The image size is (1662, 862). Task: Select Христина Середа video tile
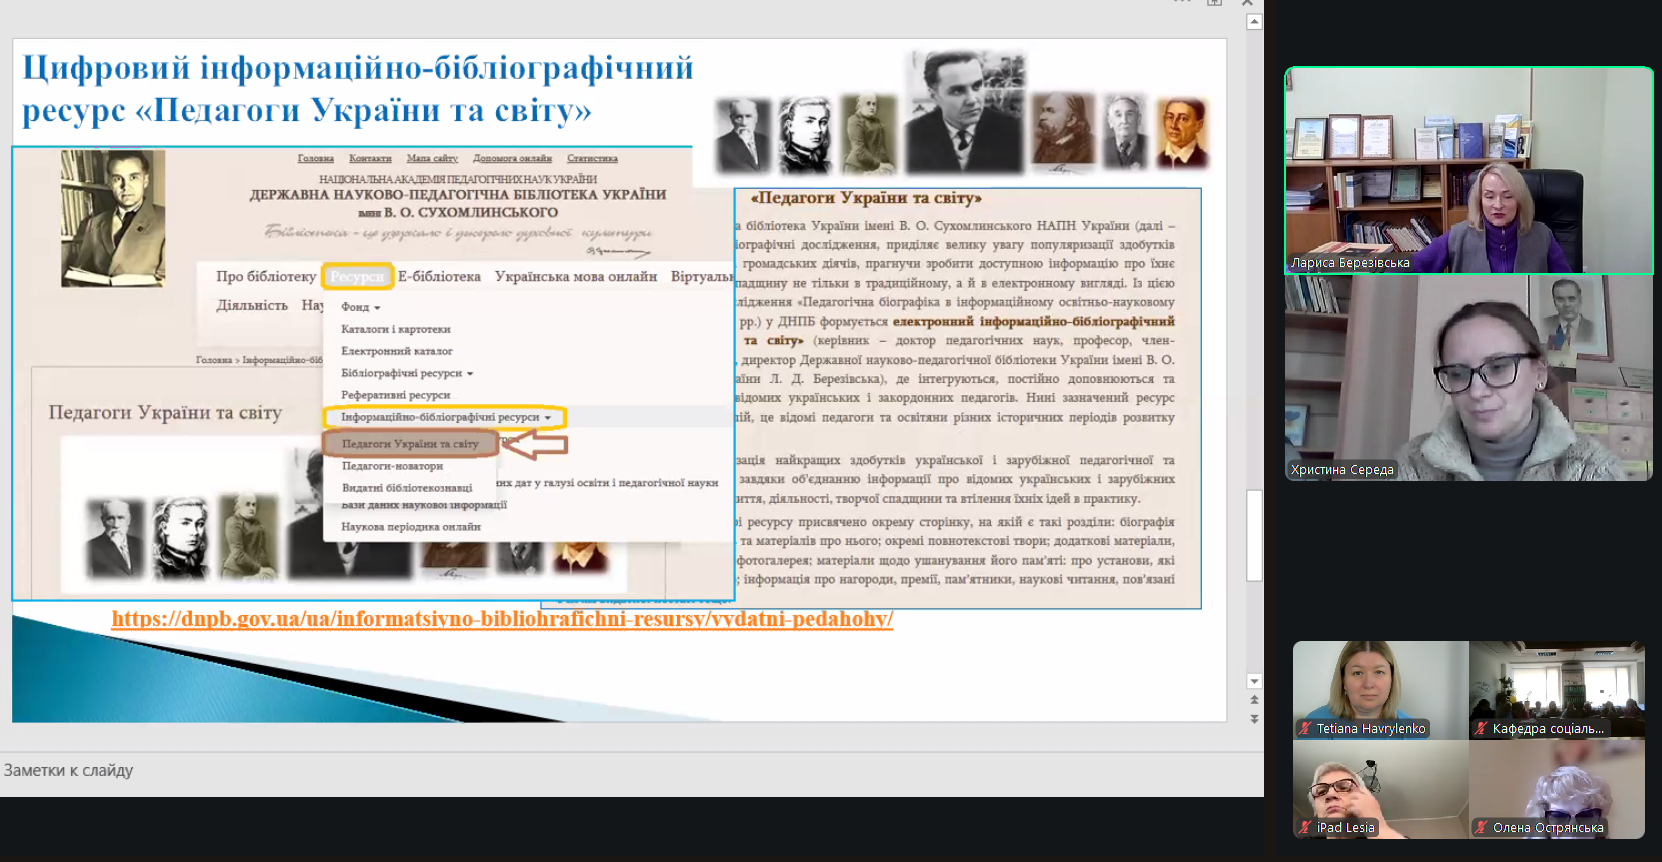tap(1468, 378)
